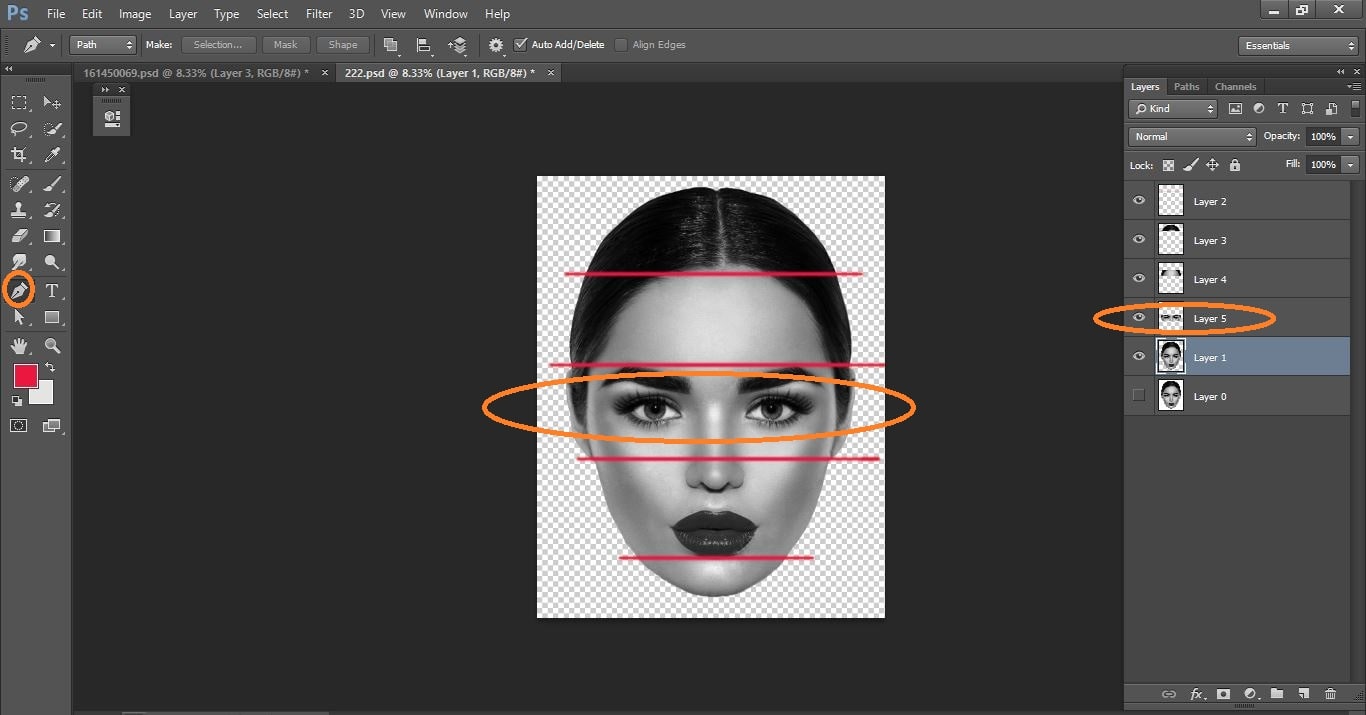This screenshot has height=715, width=1366.
Task: Click the Mask button in options bar
Action: pyautogui.click(x=286, y=44)
